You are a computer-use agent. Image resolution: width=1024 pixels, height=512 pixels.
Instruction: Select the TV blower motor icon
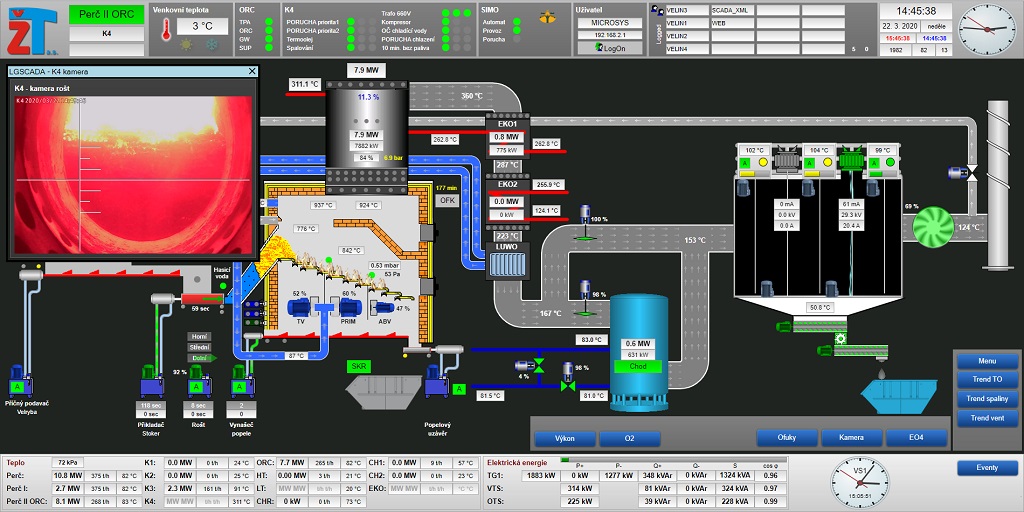301,308
